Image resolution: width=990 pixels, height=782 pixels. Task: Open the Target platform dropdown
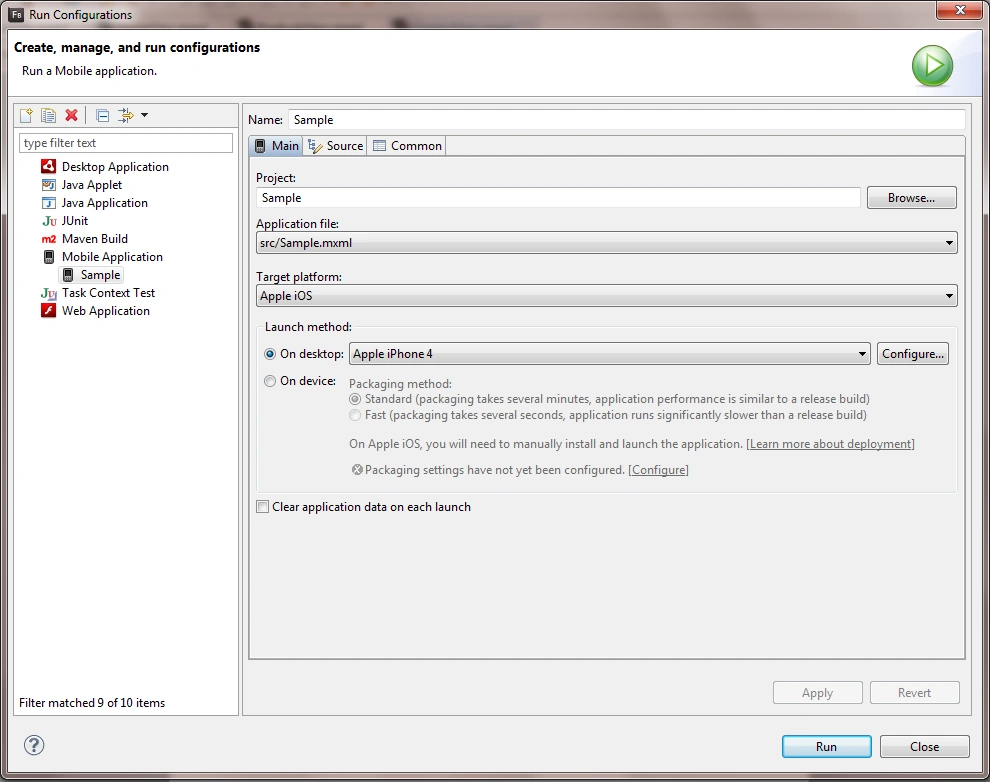point(607,296)
